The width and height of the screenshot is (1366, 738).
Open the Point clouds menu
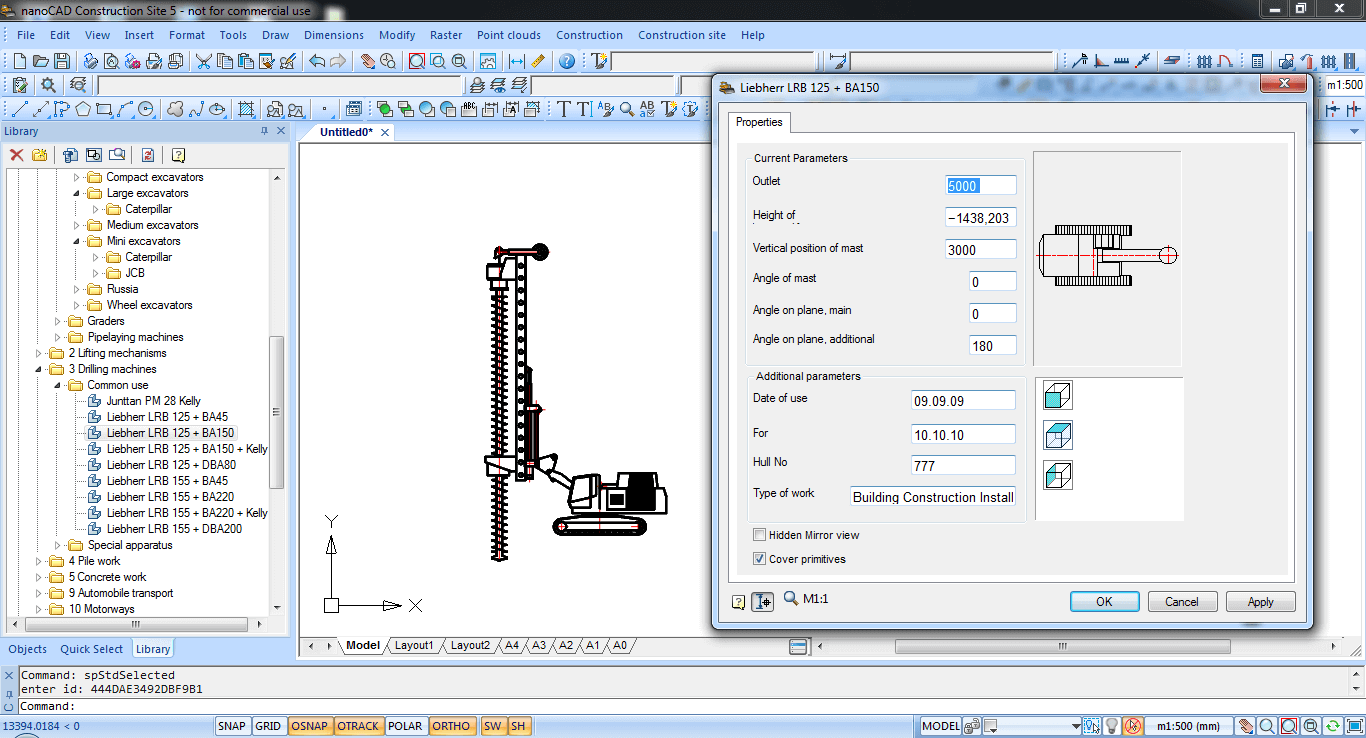pos(508,35)
